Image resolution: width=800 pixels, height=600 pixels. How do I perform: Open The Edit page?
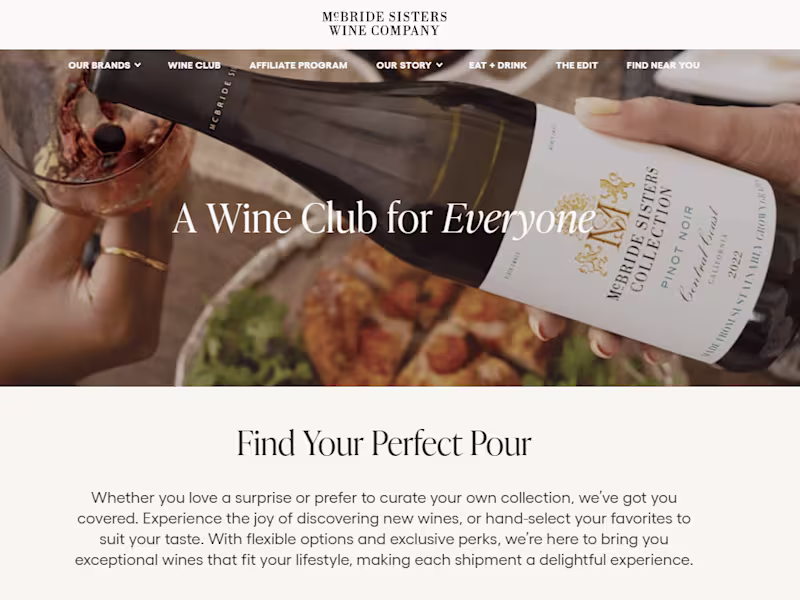pos(577,65)
